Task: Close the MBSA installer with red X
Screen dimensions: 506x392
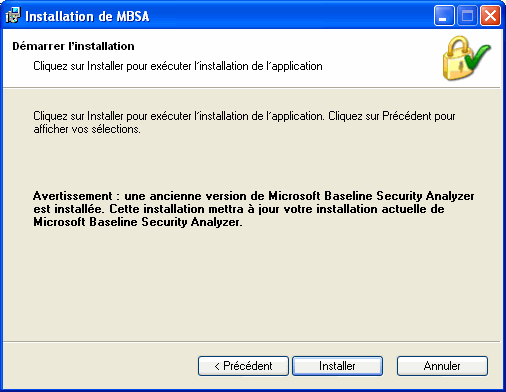Action: [x=490, y=16]
